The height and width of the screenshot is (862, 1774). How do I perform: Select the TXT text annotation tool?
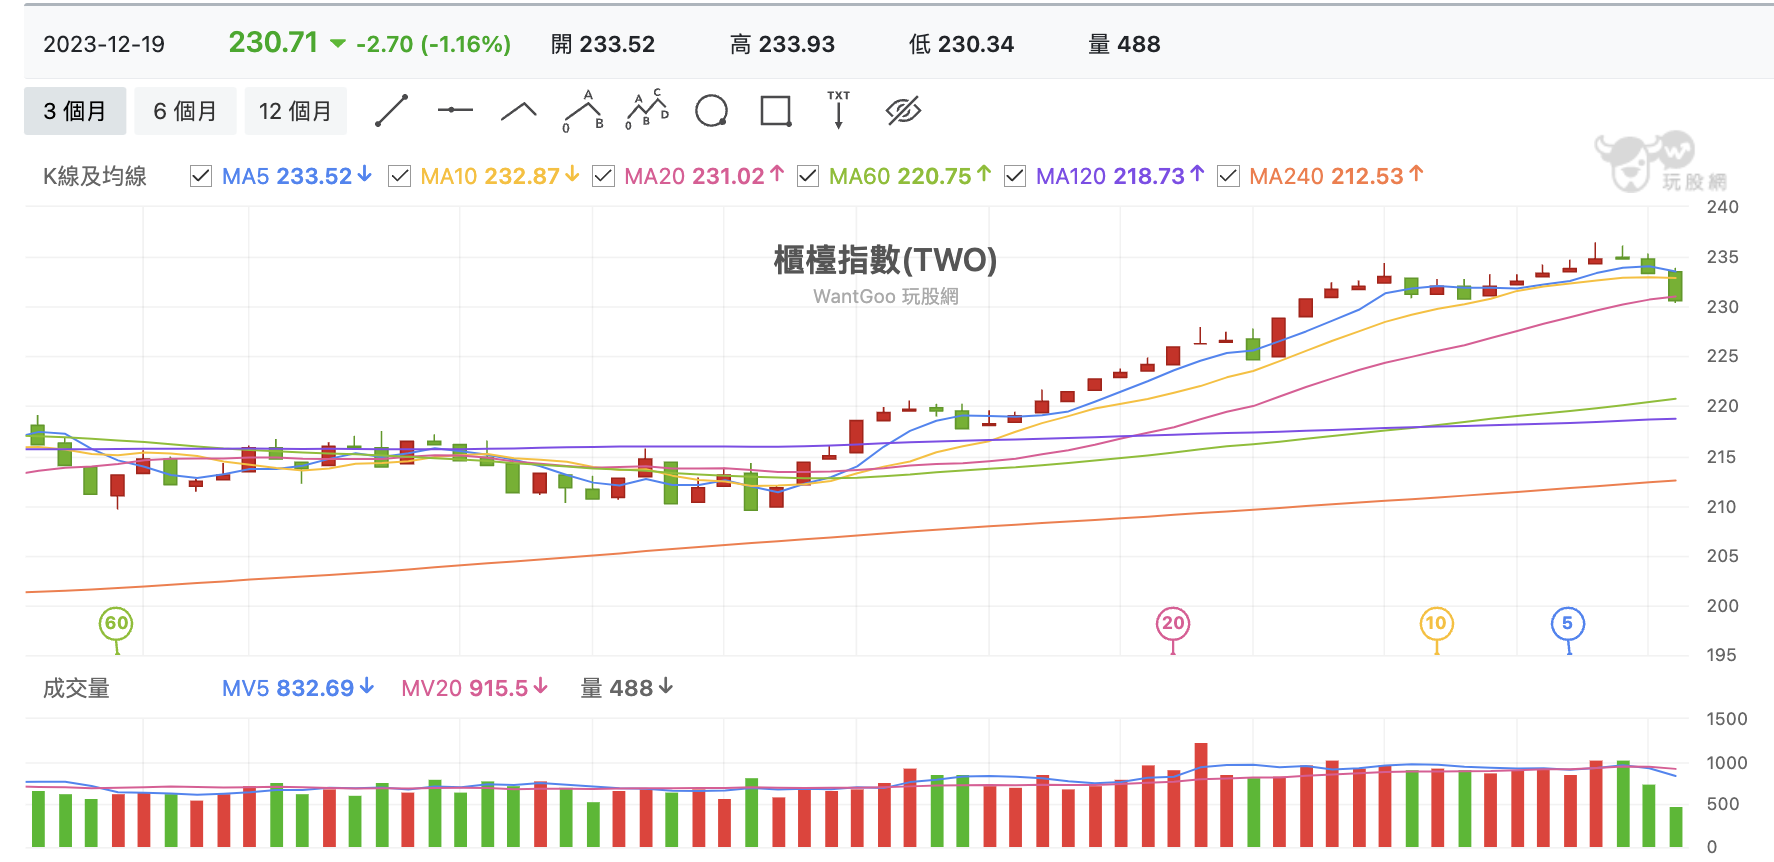coord(838,110)
